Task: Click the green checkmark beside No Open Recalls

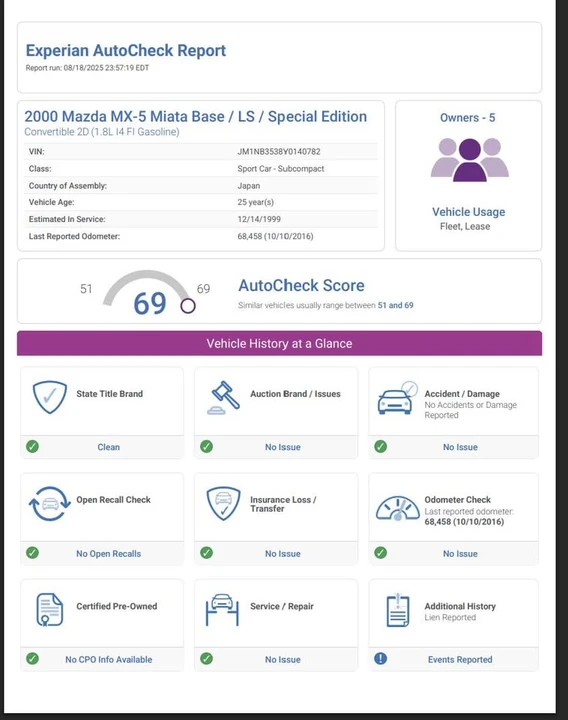Action: [x=32, y=552]
